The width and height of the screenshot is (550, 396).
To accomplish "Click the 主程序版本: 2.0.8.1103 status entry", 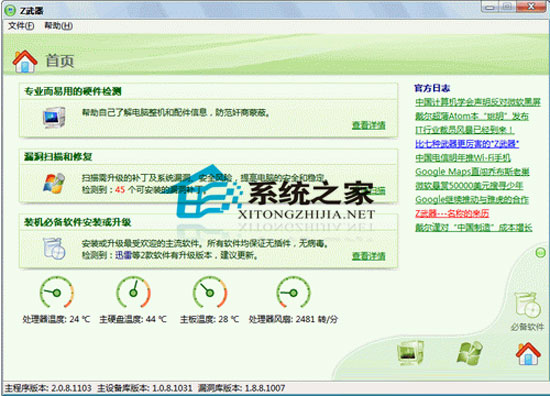I will (48, 388).
